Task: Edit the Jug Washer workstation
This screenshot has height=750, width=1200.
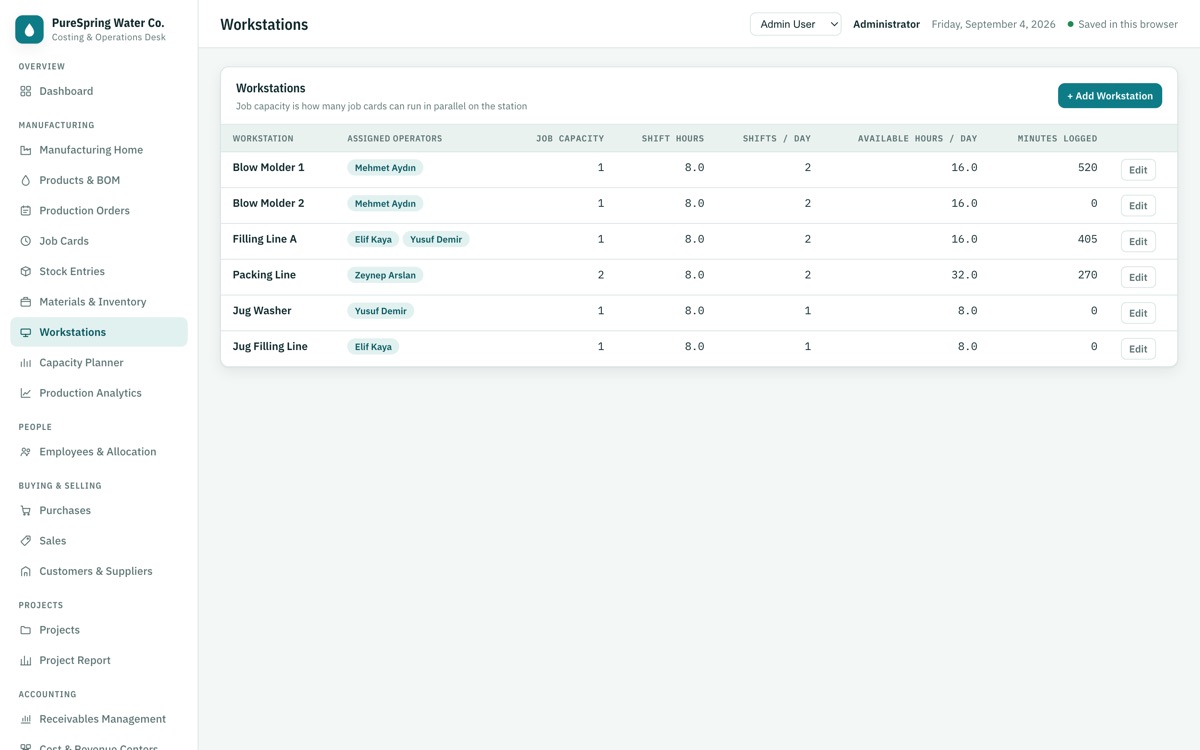Action: point(1138,313)
